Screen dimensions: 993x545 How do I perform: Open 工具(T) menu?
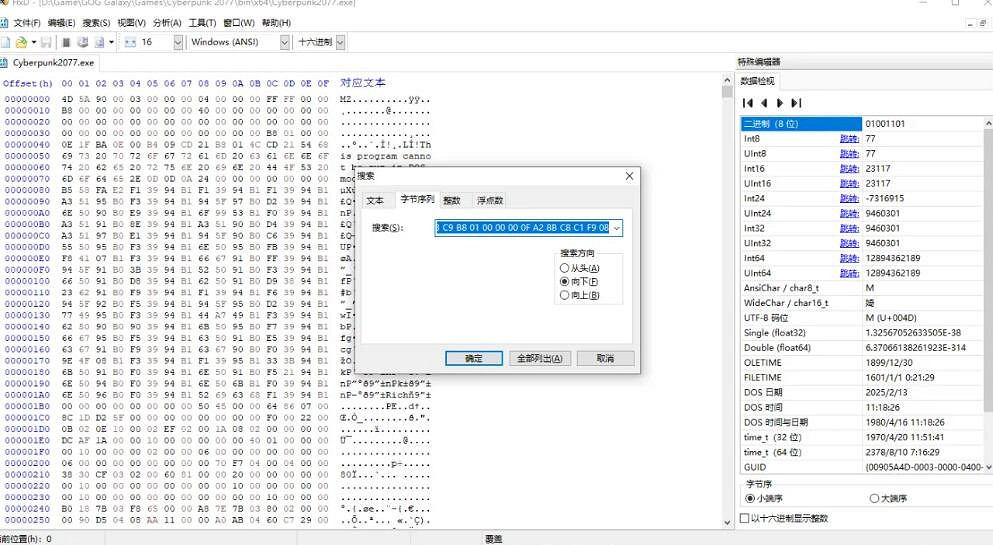(x=202, y=23)
